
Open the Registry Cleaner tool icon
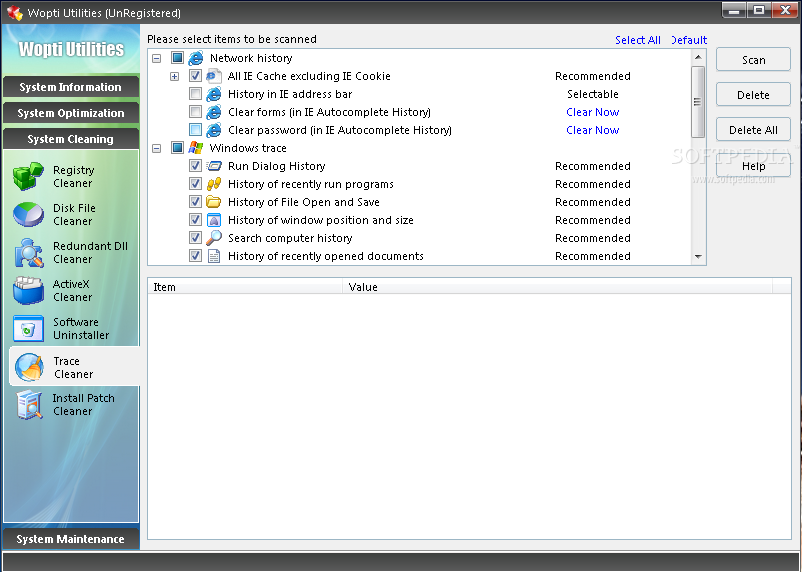coord(28,177)
